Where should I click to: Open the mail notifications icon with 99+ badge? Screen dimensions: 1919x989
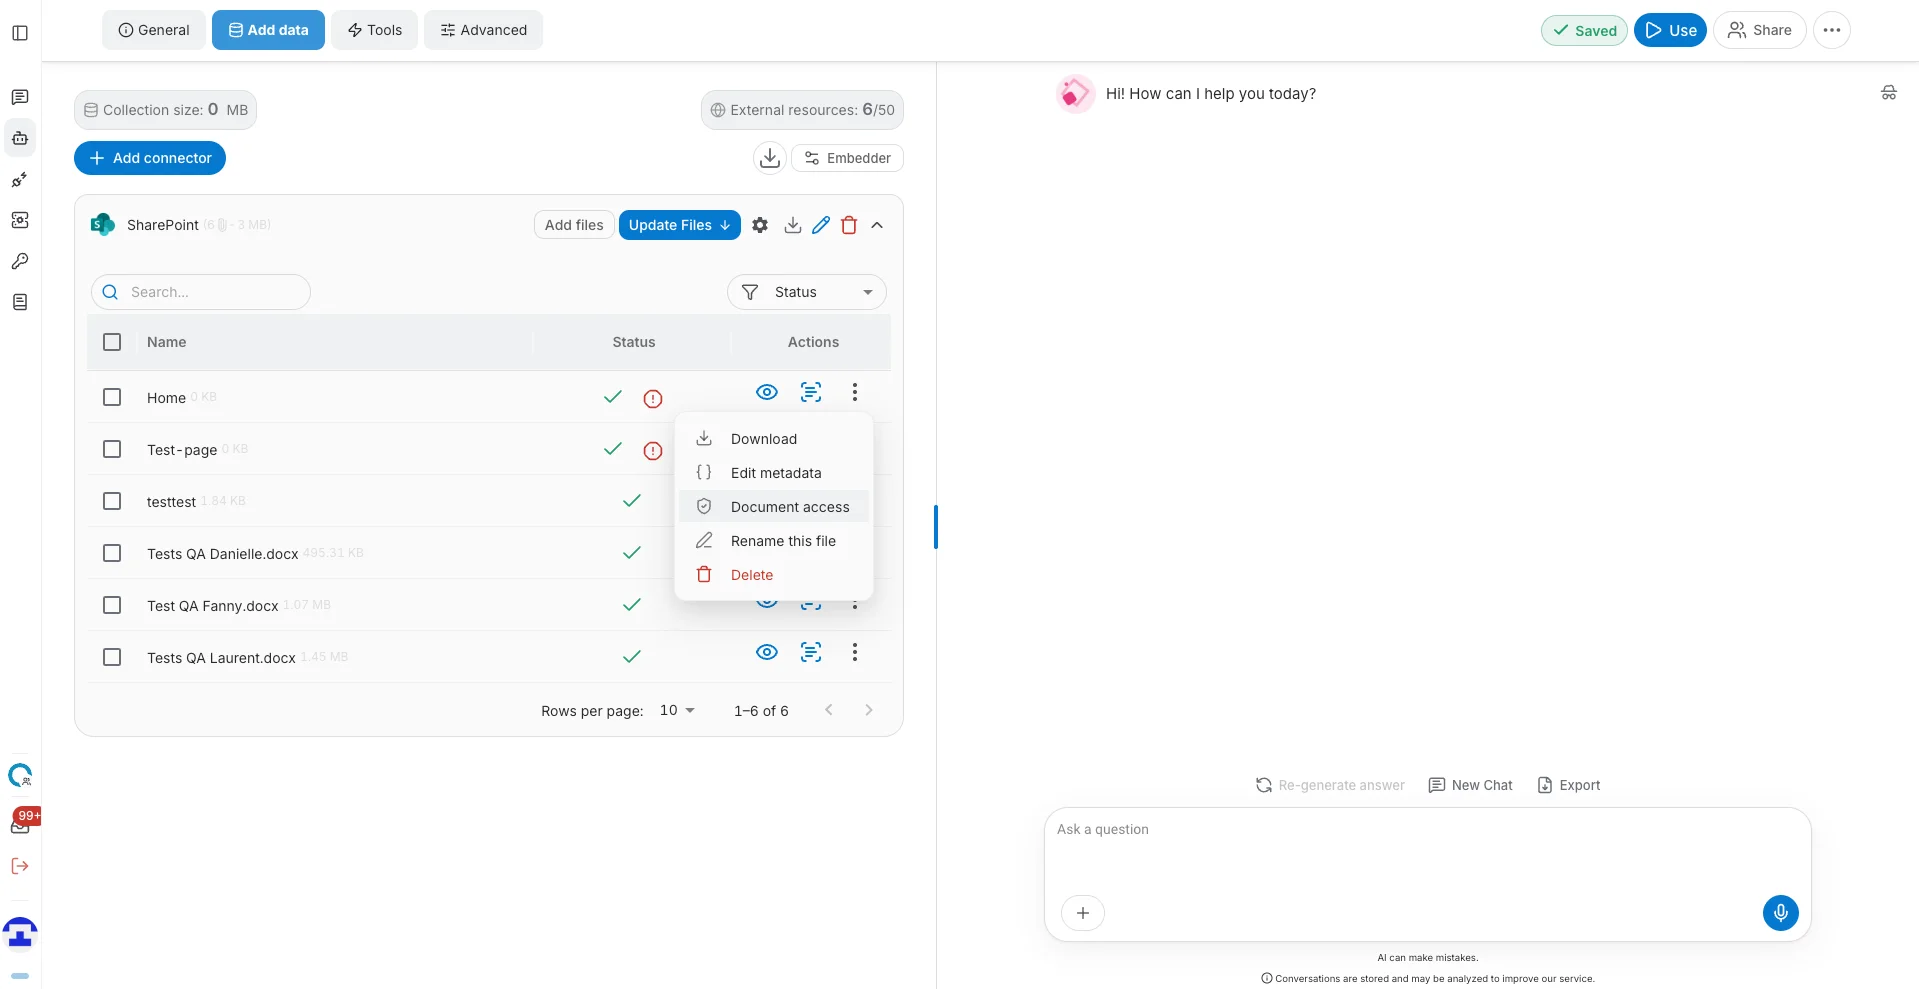pyautogui.click(x=22, y=822)
